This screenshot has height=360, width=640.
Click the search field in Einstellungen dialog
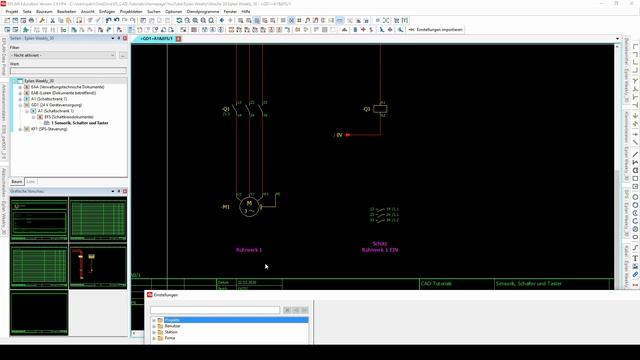click(x=215, y=310)
